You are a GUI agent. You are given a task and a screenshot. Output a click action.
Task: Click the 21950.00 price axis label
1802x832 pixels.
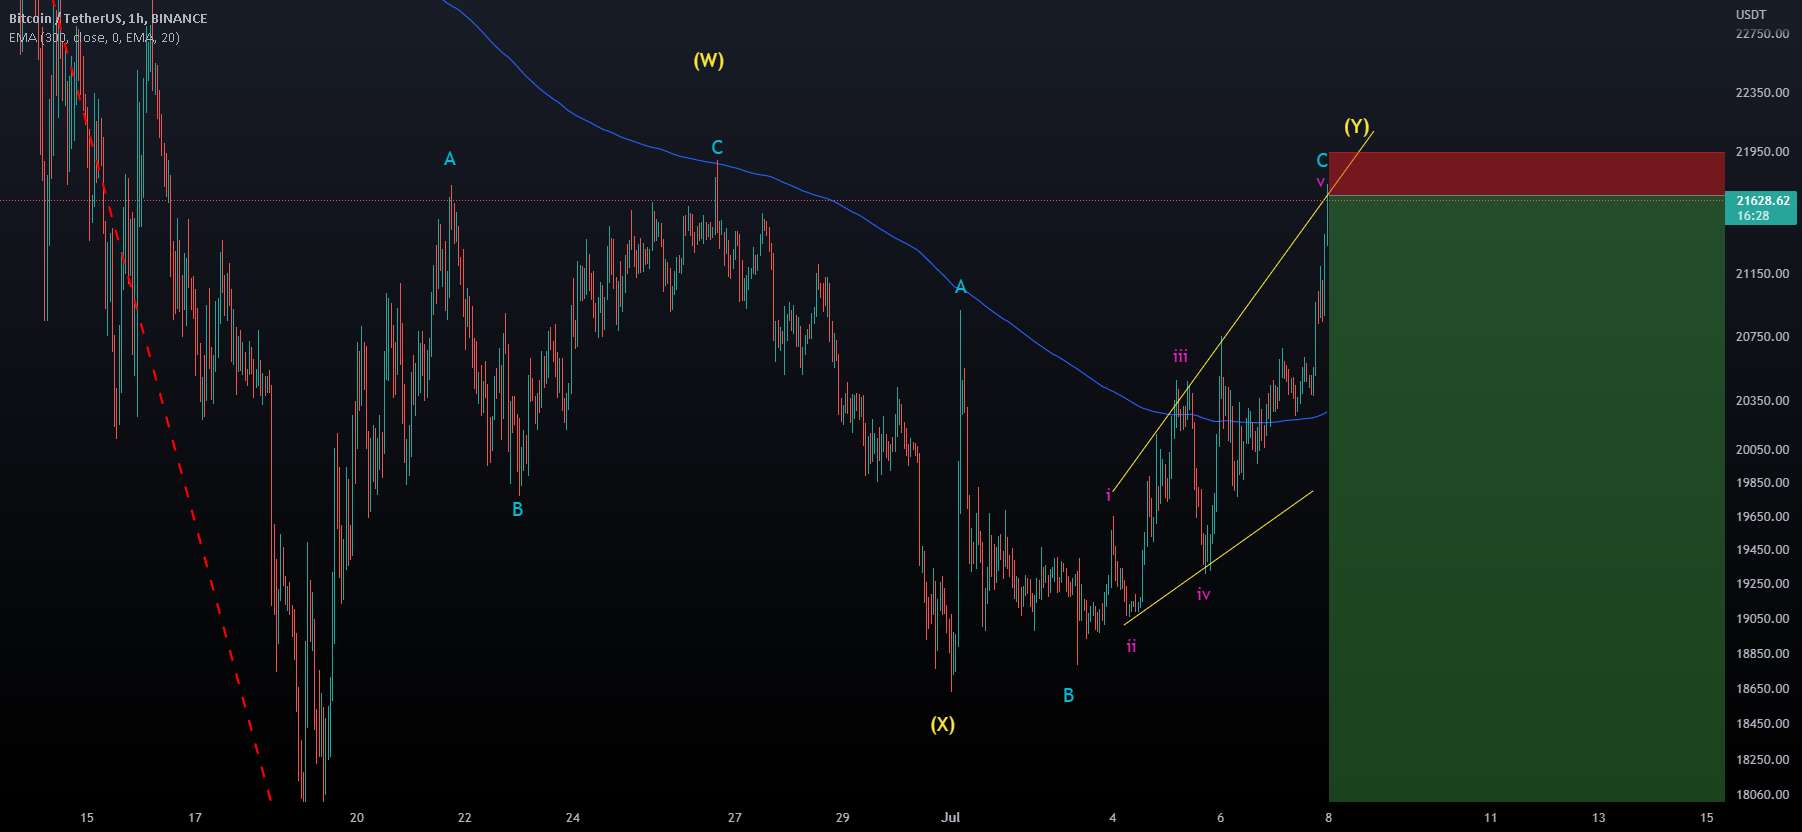coord(1762,151)
